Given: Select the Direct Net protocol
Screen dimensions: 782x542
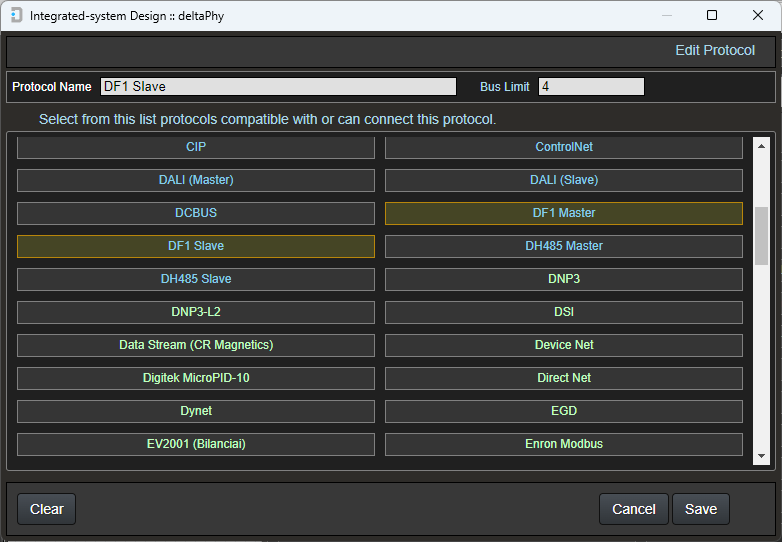Looking at the screenshot, I should pos(564,377).
